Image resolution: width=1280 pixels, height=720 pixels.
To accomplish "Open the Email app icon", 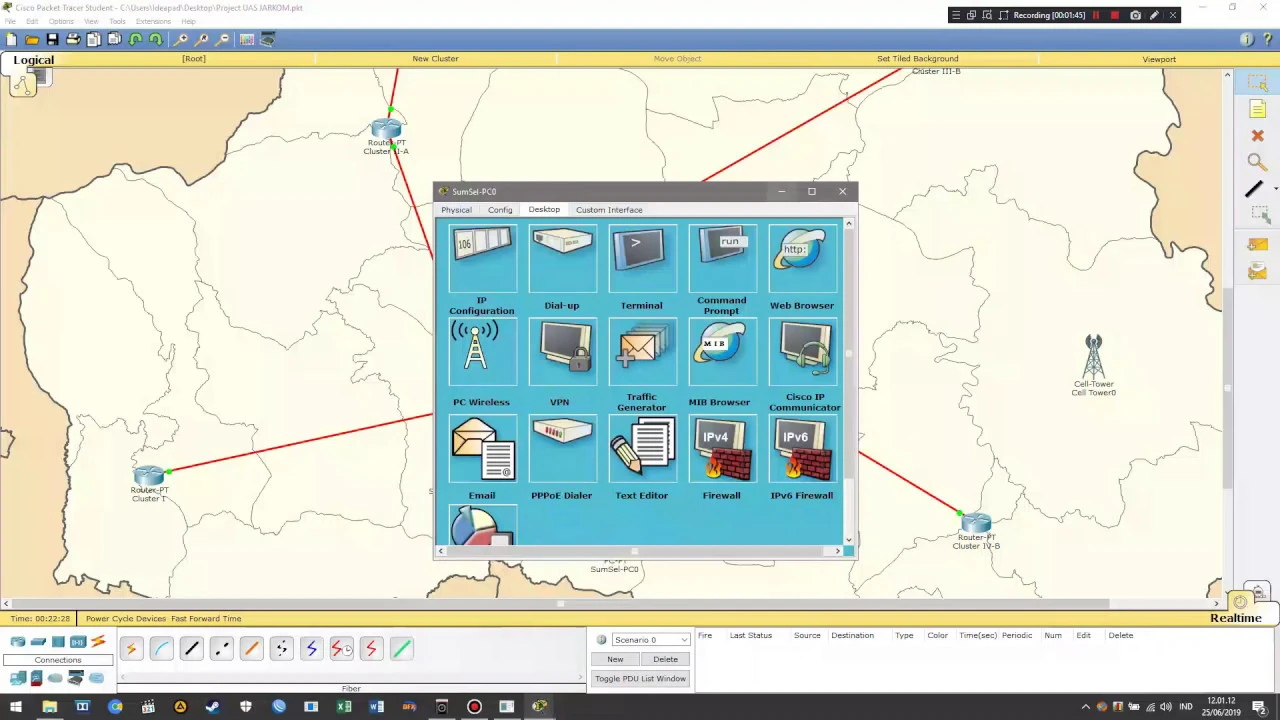I will tap(482, 450).
